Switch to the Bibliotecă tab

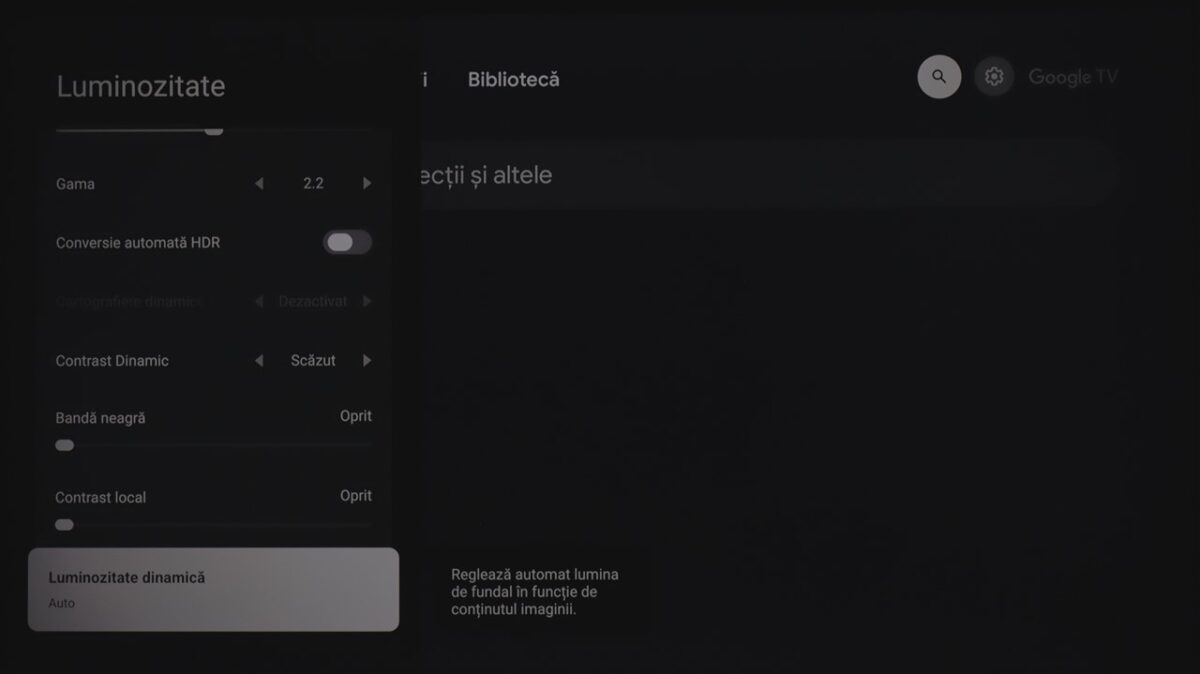pos(514,79)
